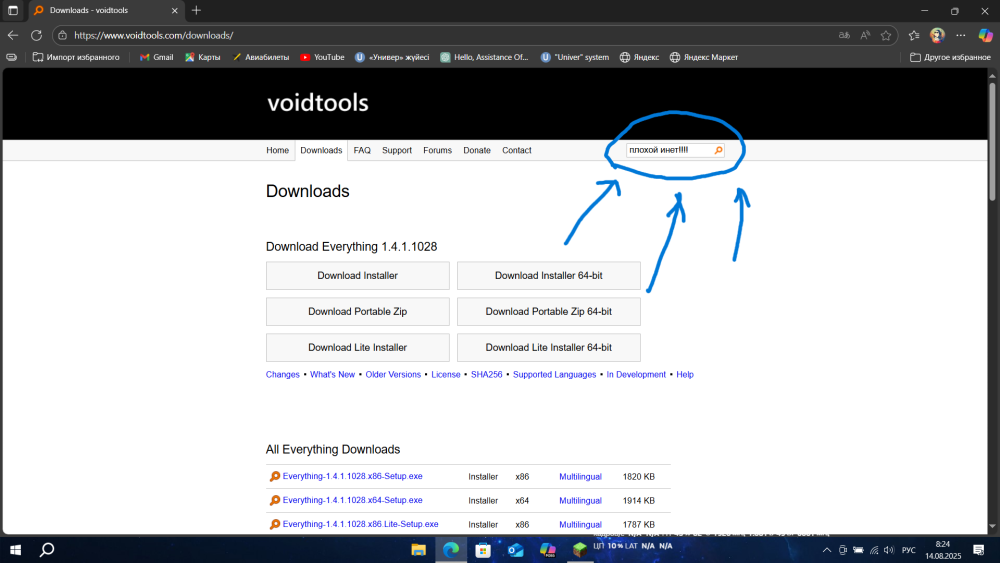The image size is (1000, 563).
Task: Open the YouTube bookmark
Action: 322,57
